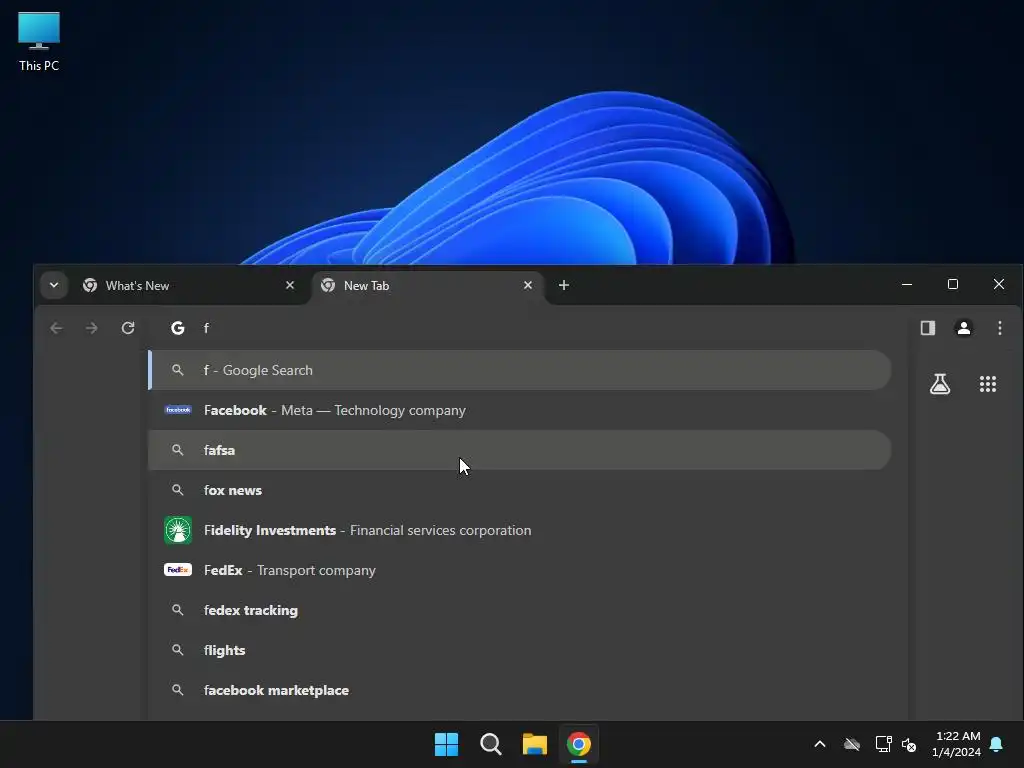Maximize the Chrome window
This screenshot has height=768, width=1024.
click(x=953, y=284)
